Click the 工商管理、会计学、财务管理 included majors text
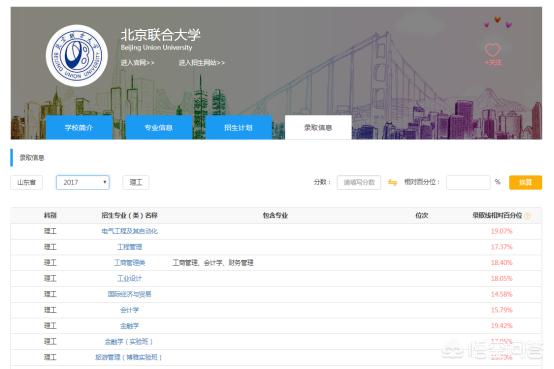The width and height of the screenshot is (554, 369). (x=213, y=263)
